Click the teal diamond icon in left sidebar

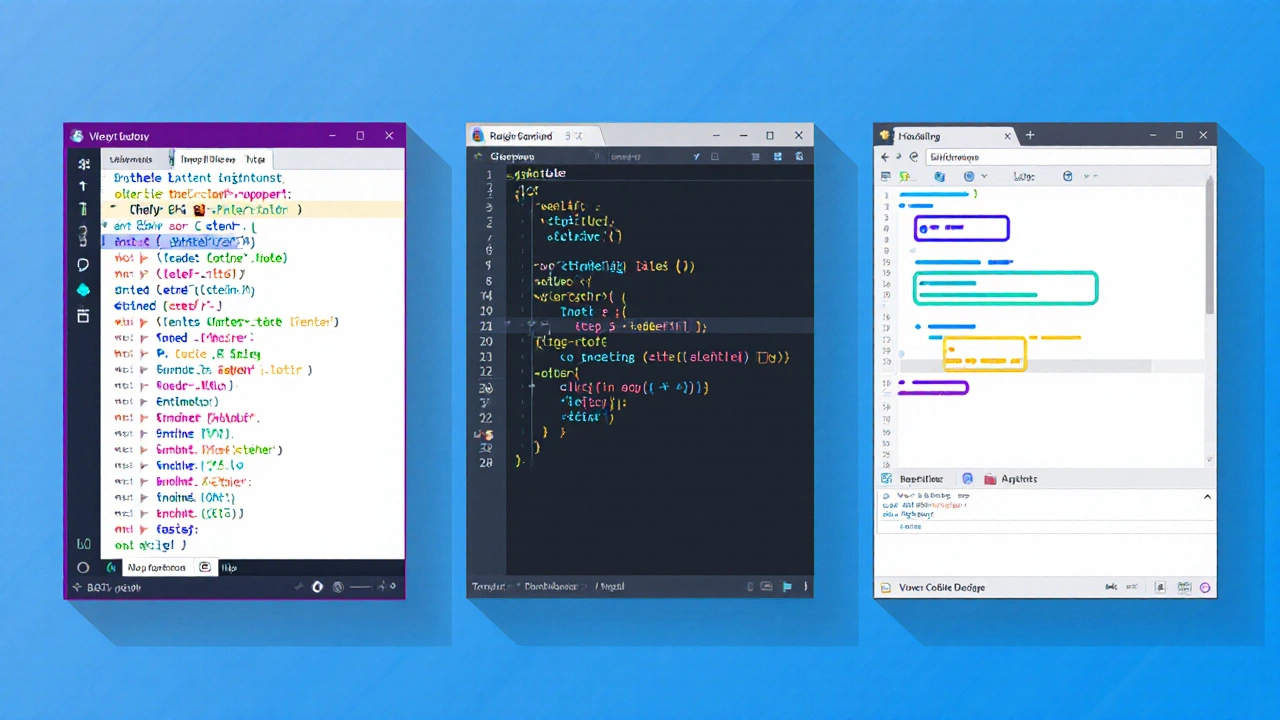tap(83, 290)
